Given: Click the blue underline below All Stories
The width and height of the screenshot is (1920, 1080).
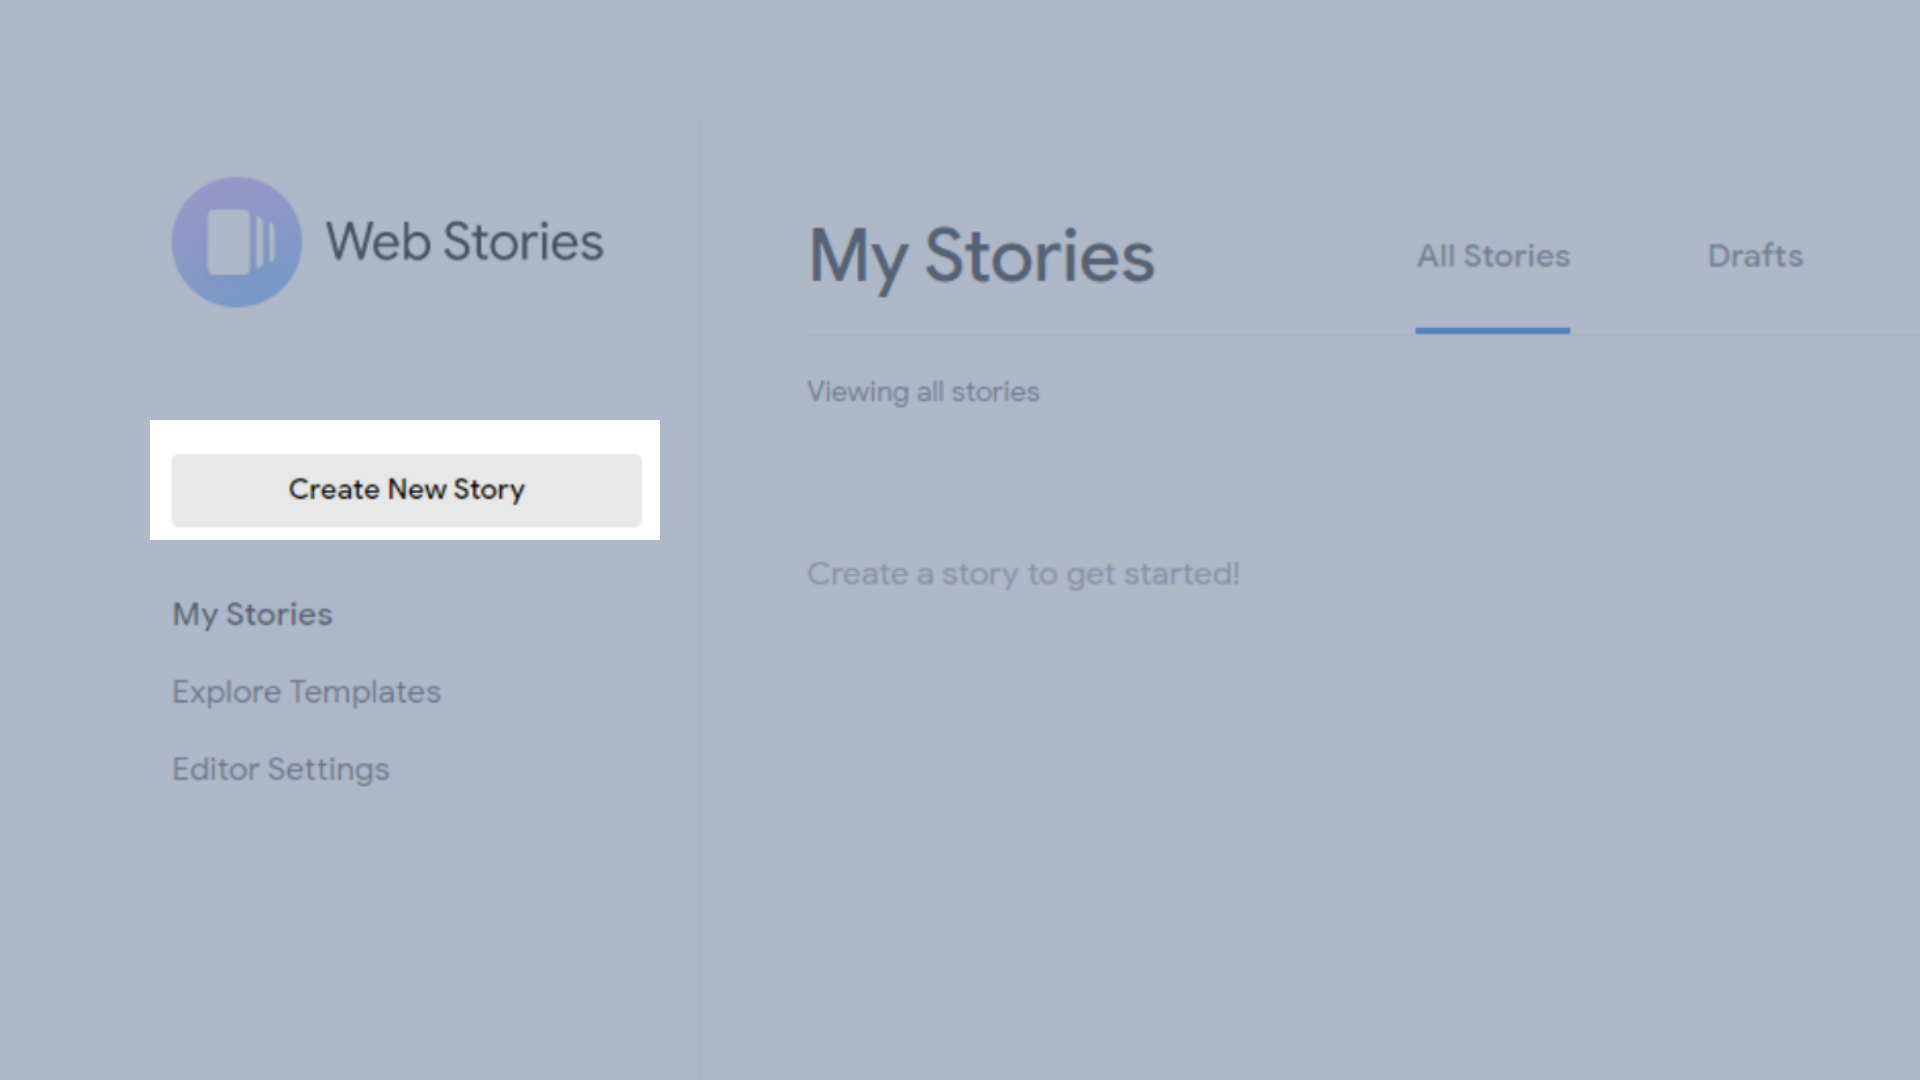Looking at the screenshot, I should click(x=1493, y=330).
